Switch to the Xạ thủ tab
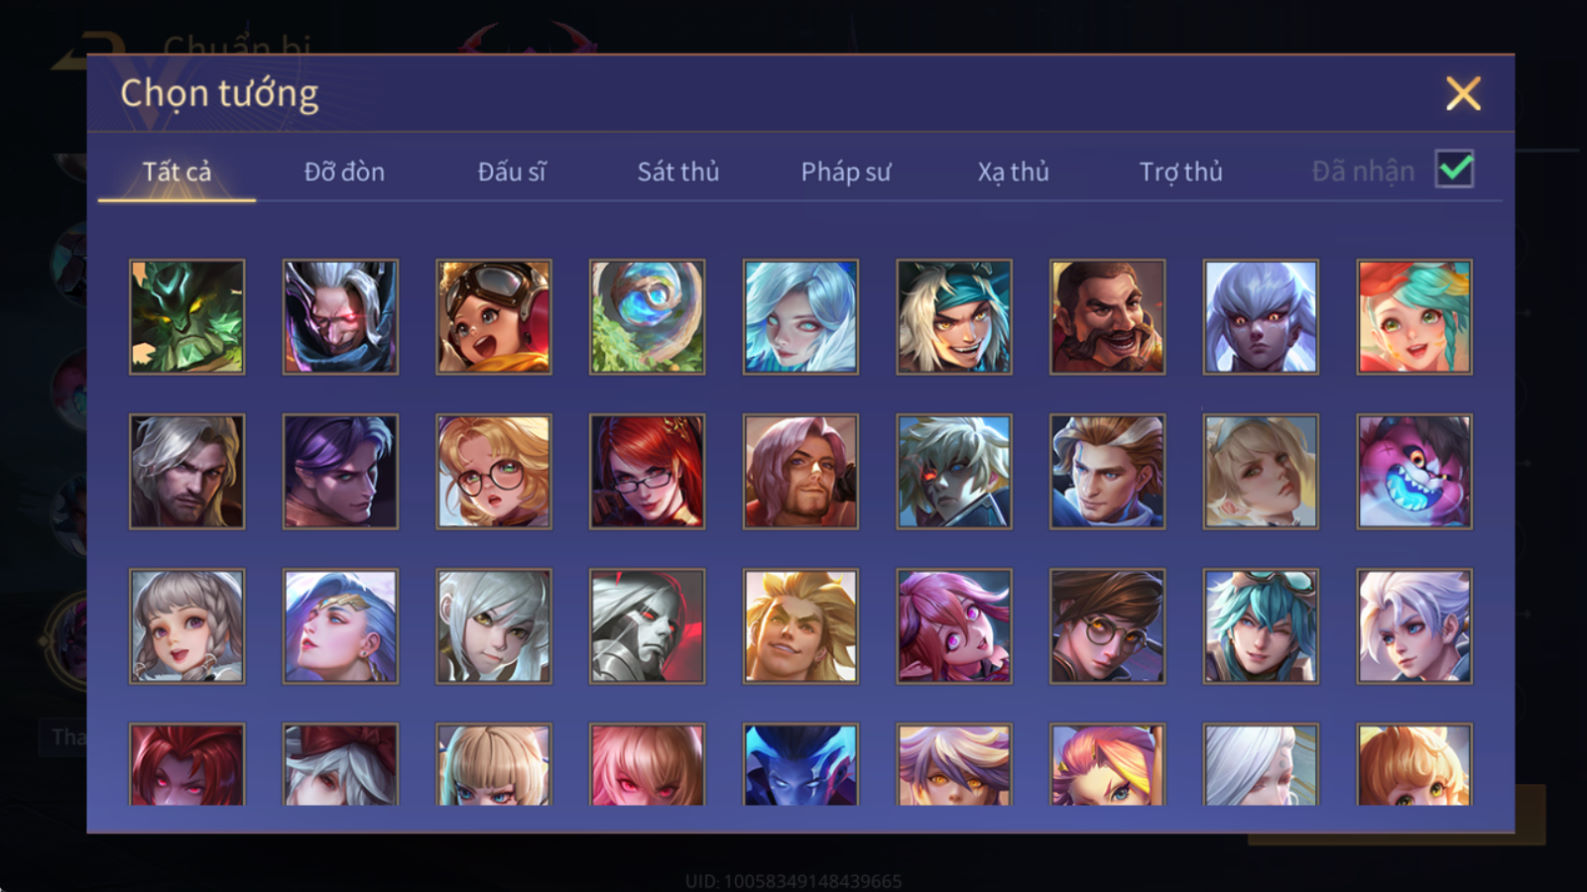The image size is (1587, 892). click(1013, 172)
